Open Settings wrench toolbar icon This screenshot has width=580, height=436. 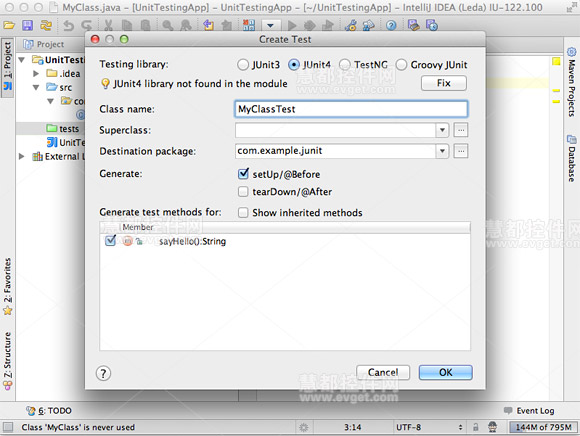[350, 25]
